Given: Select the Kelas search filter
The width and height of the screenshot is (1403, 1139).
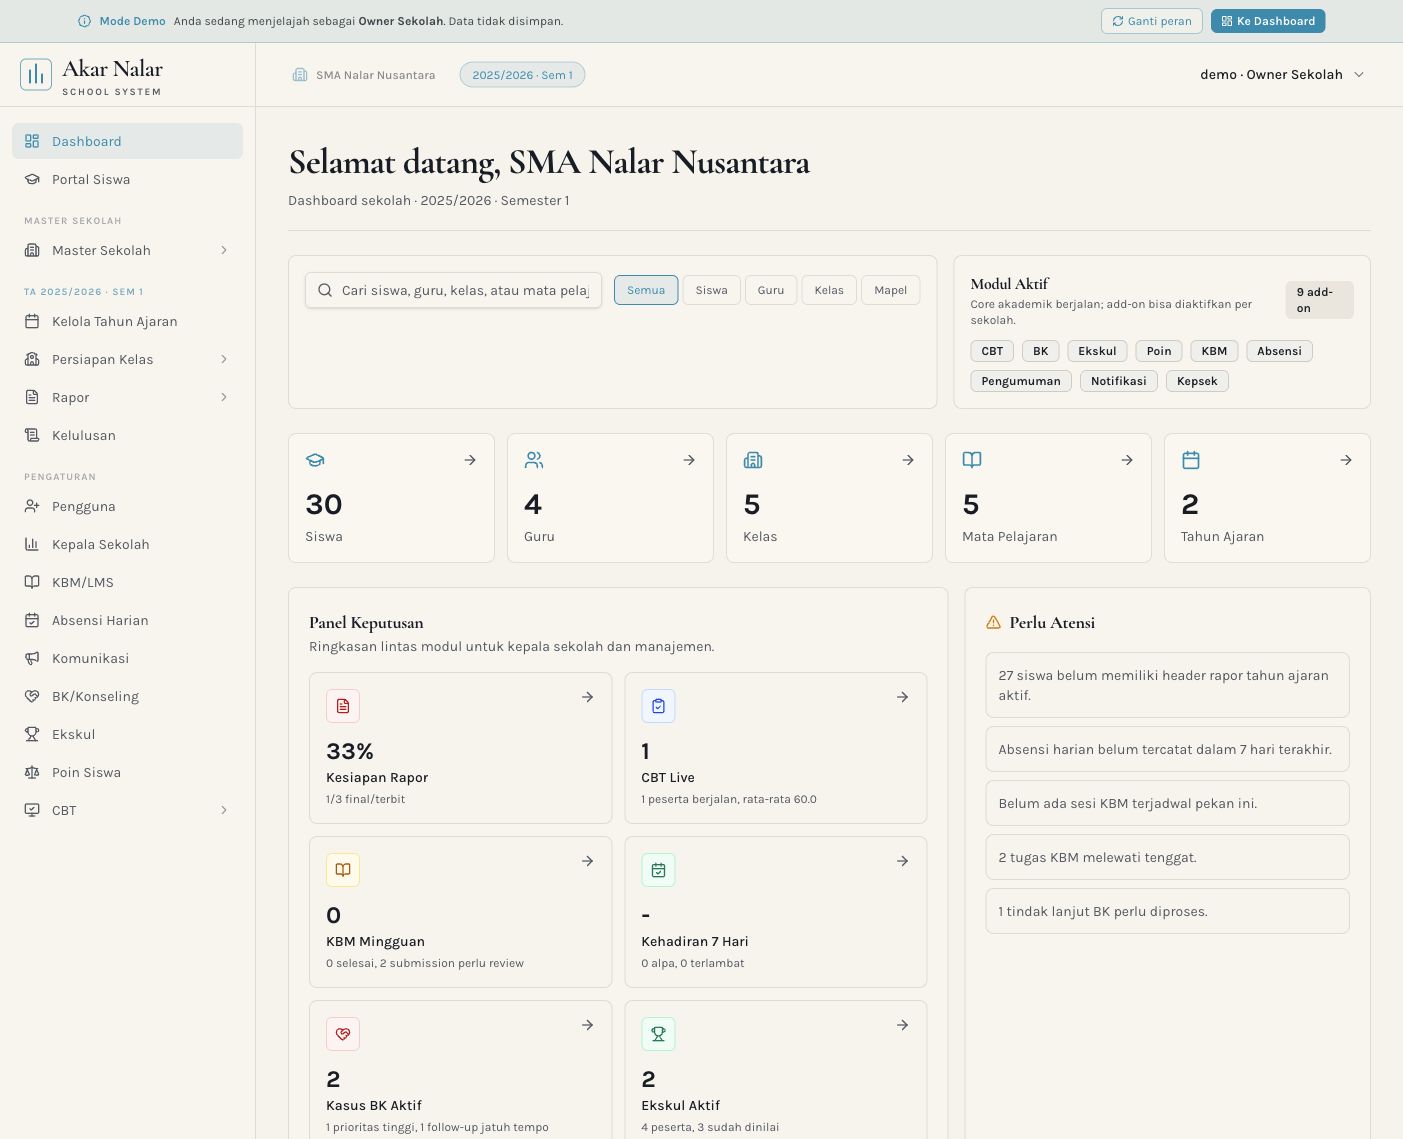Looking at the screenshot, I should point(829,290).
